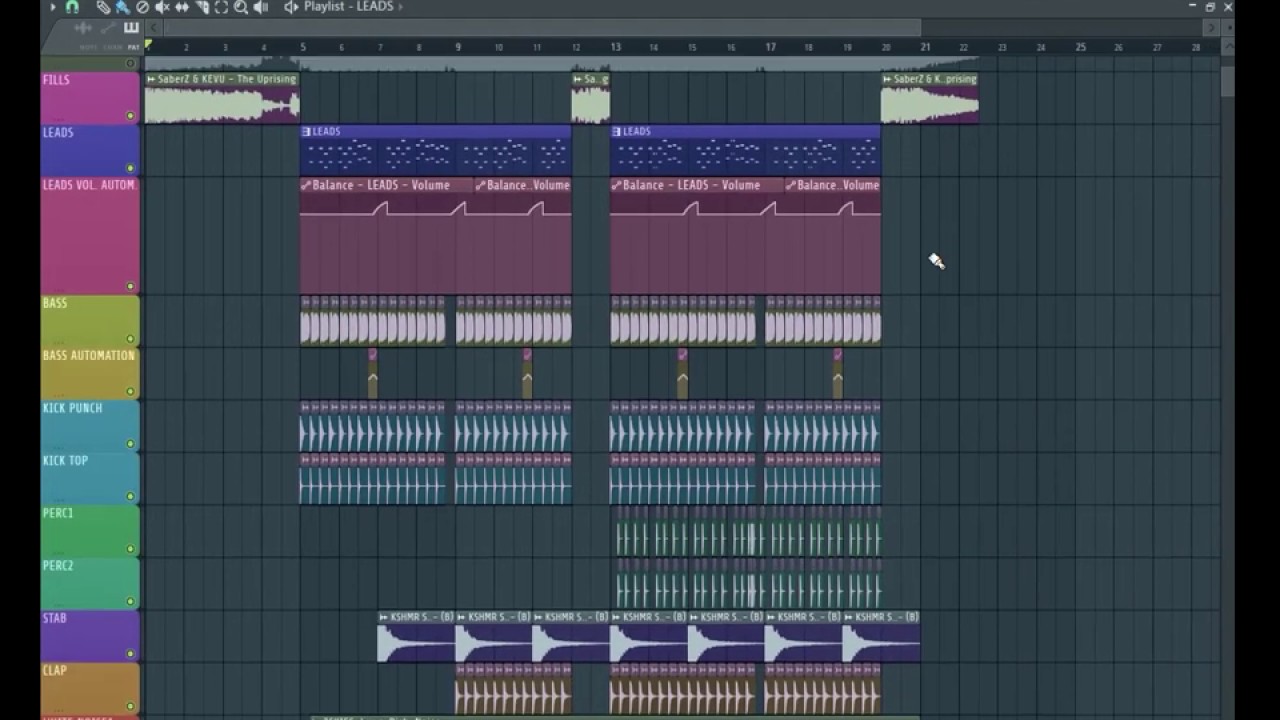The height and width of the screenshot is (720, 1280).
Task: Select the Playback speaker tool
Action: click(261, 7)
